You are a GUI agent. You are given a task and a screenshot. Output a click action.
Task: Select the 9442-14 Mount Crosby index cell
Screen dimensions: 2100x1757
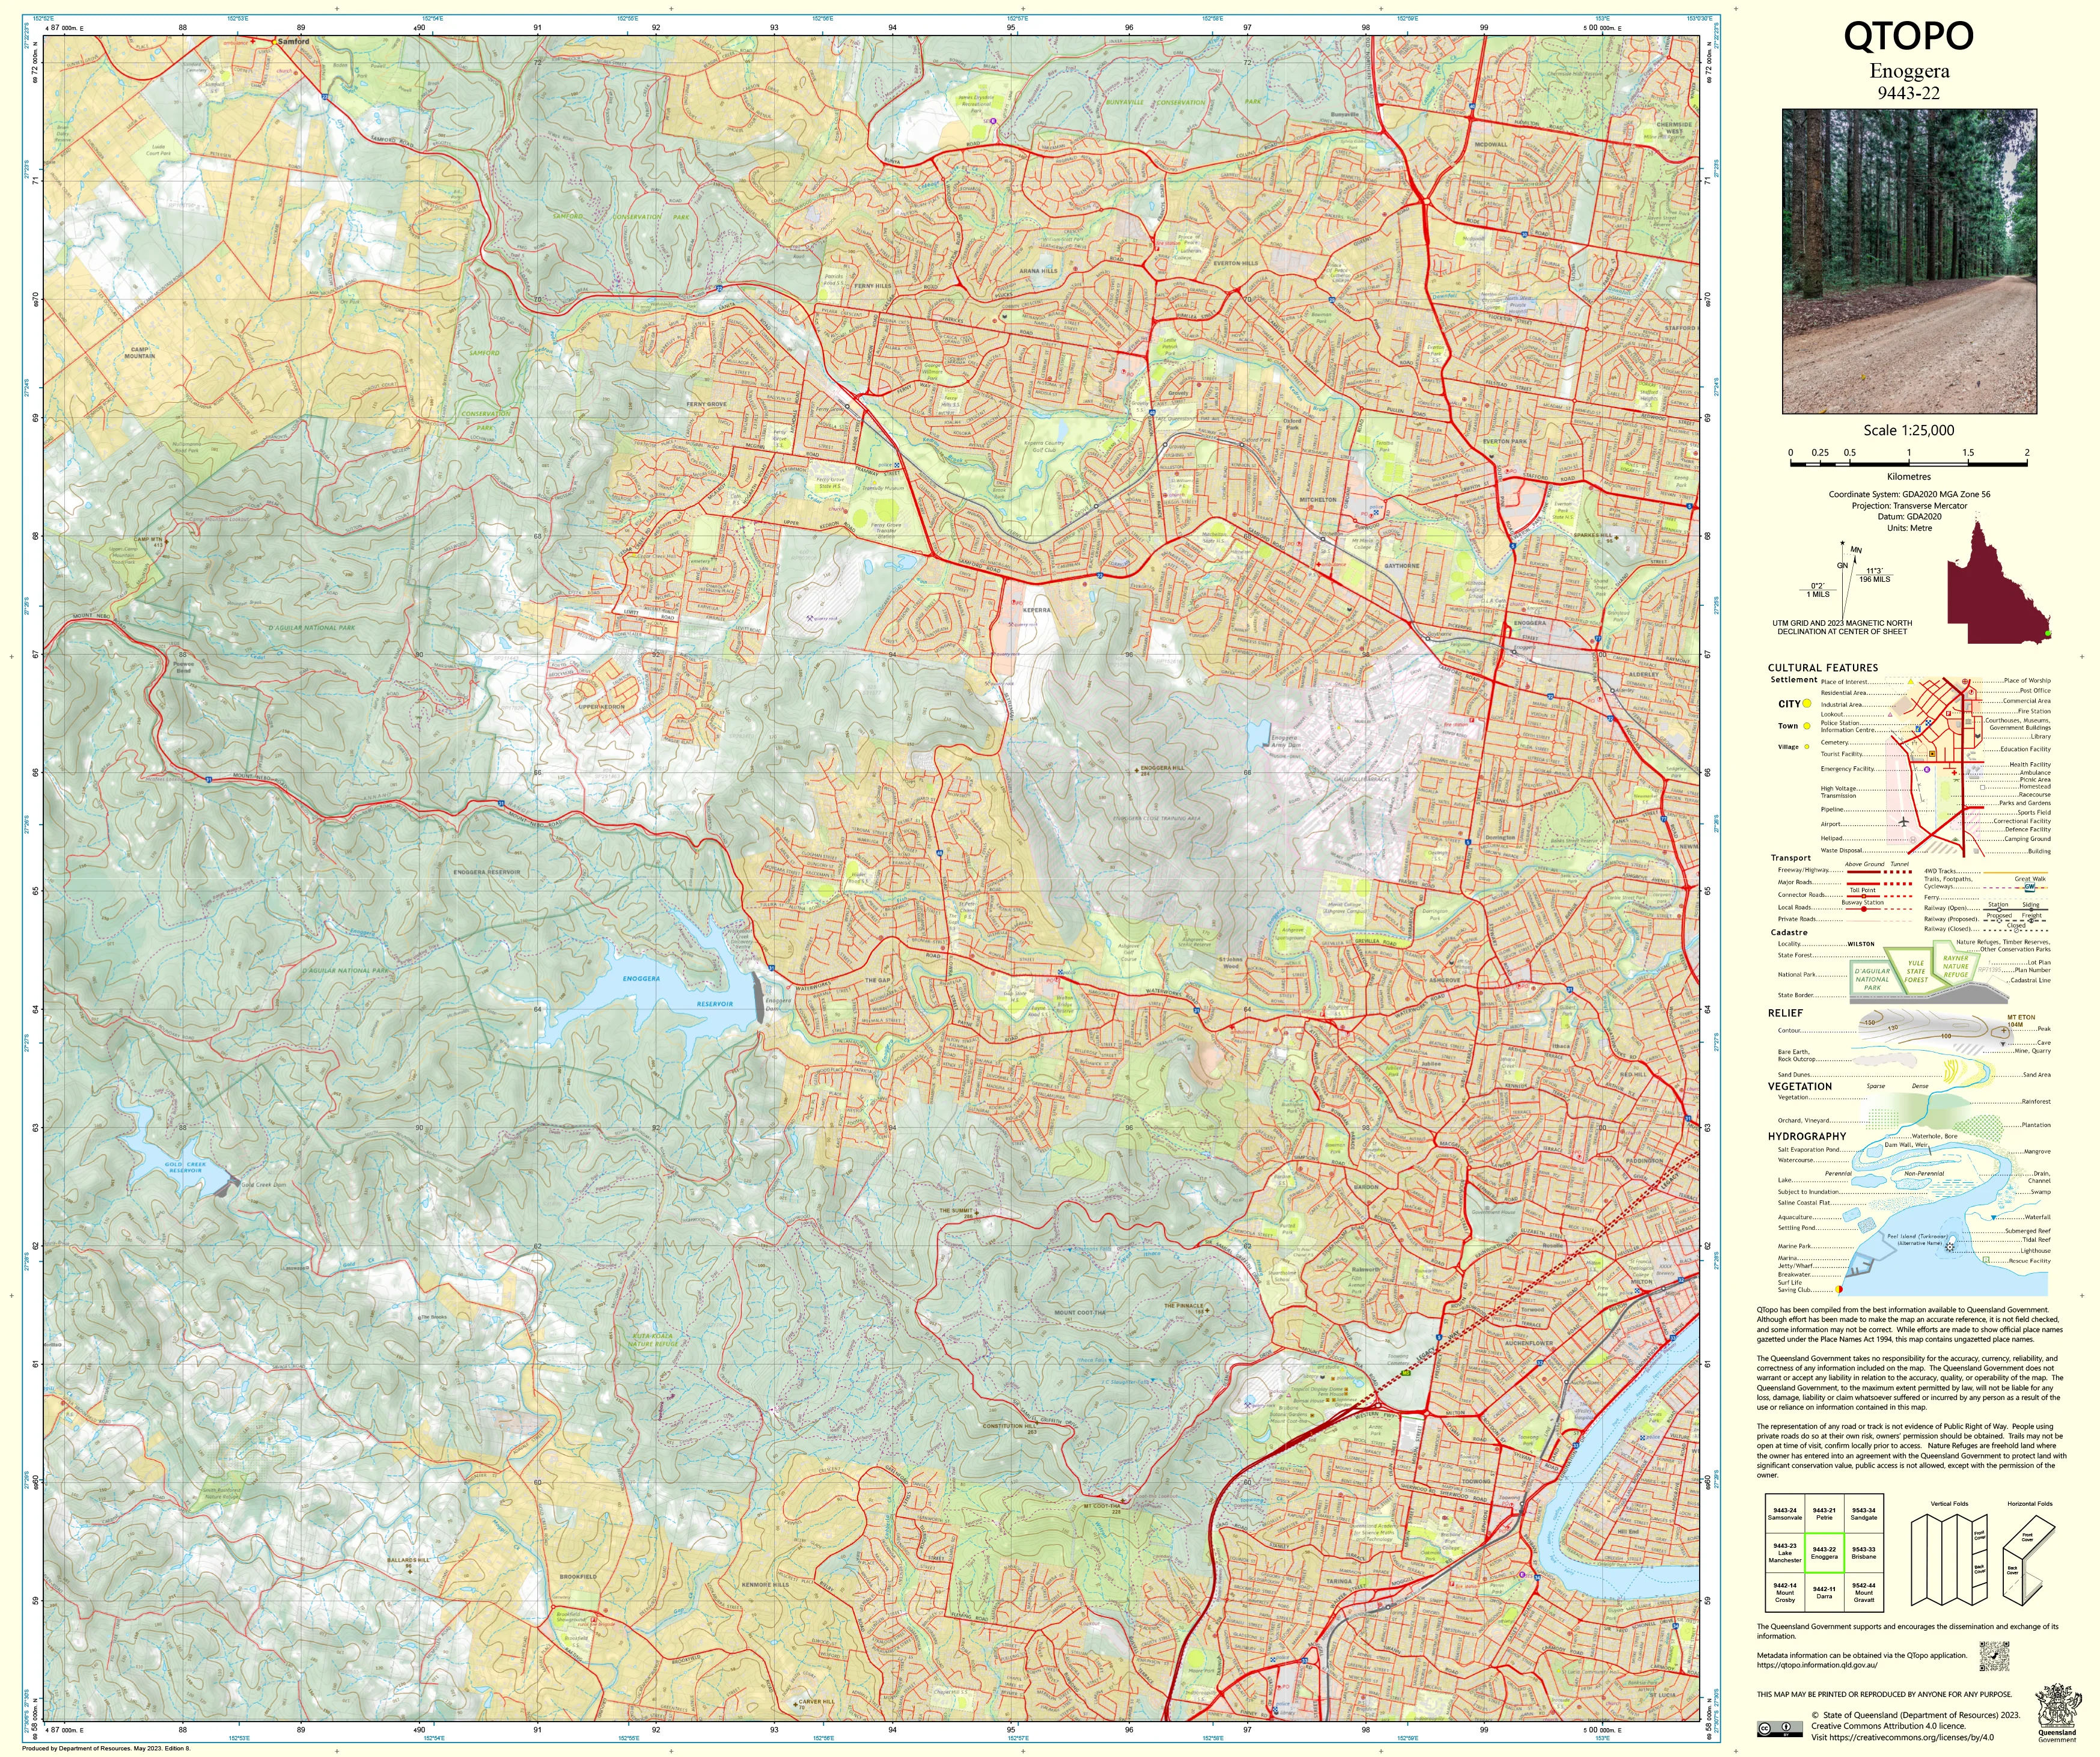tap(1784, 1592)
